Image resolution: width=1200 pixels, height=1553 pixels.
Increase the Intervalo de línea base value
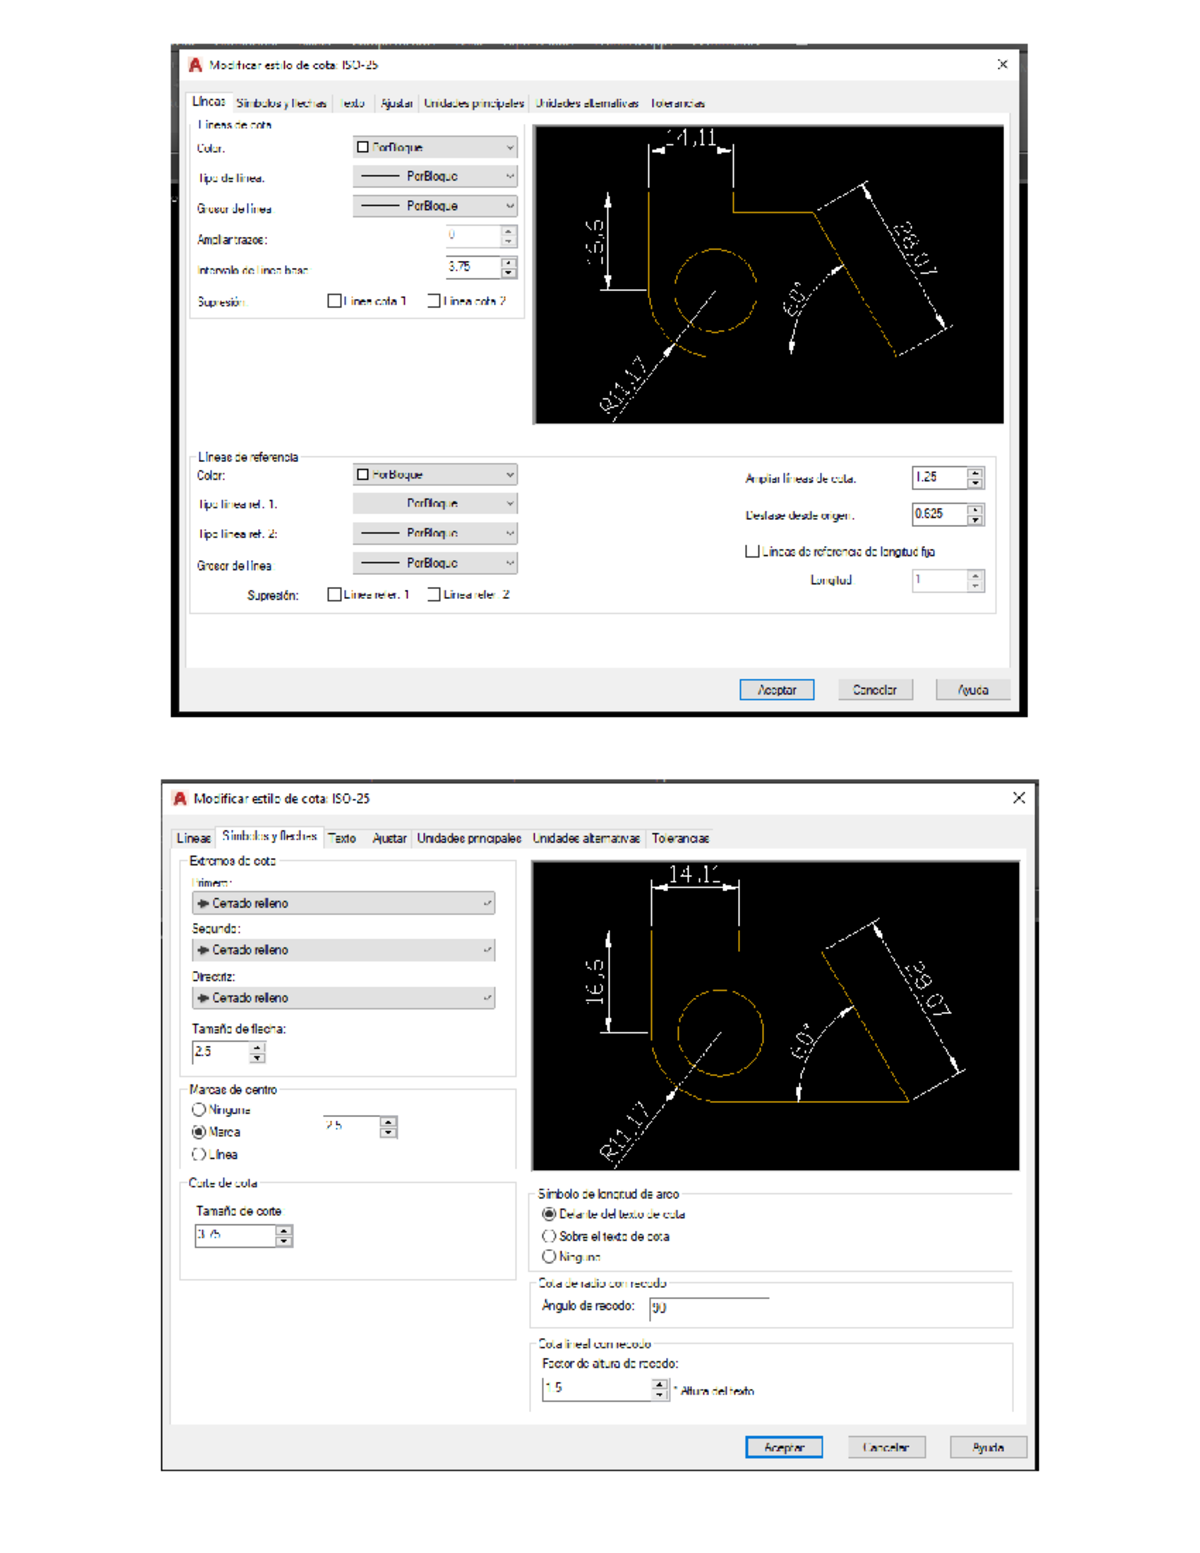pyautogui.click(x=509, y=262)
